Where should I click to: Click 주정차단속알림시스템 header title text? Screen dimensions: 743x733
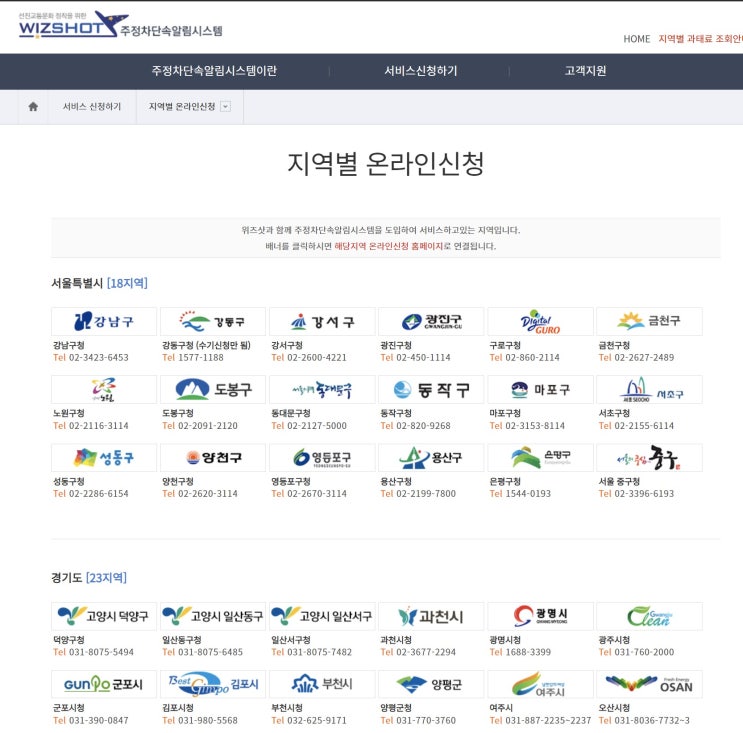[x=171, y=31]
